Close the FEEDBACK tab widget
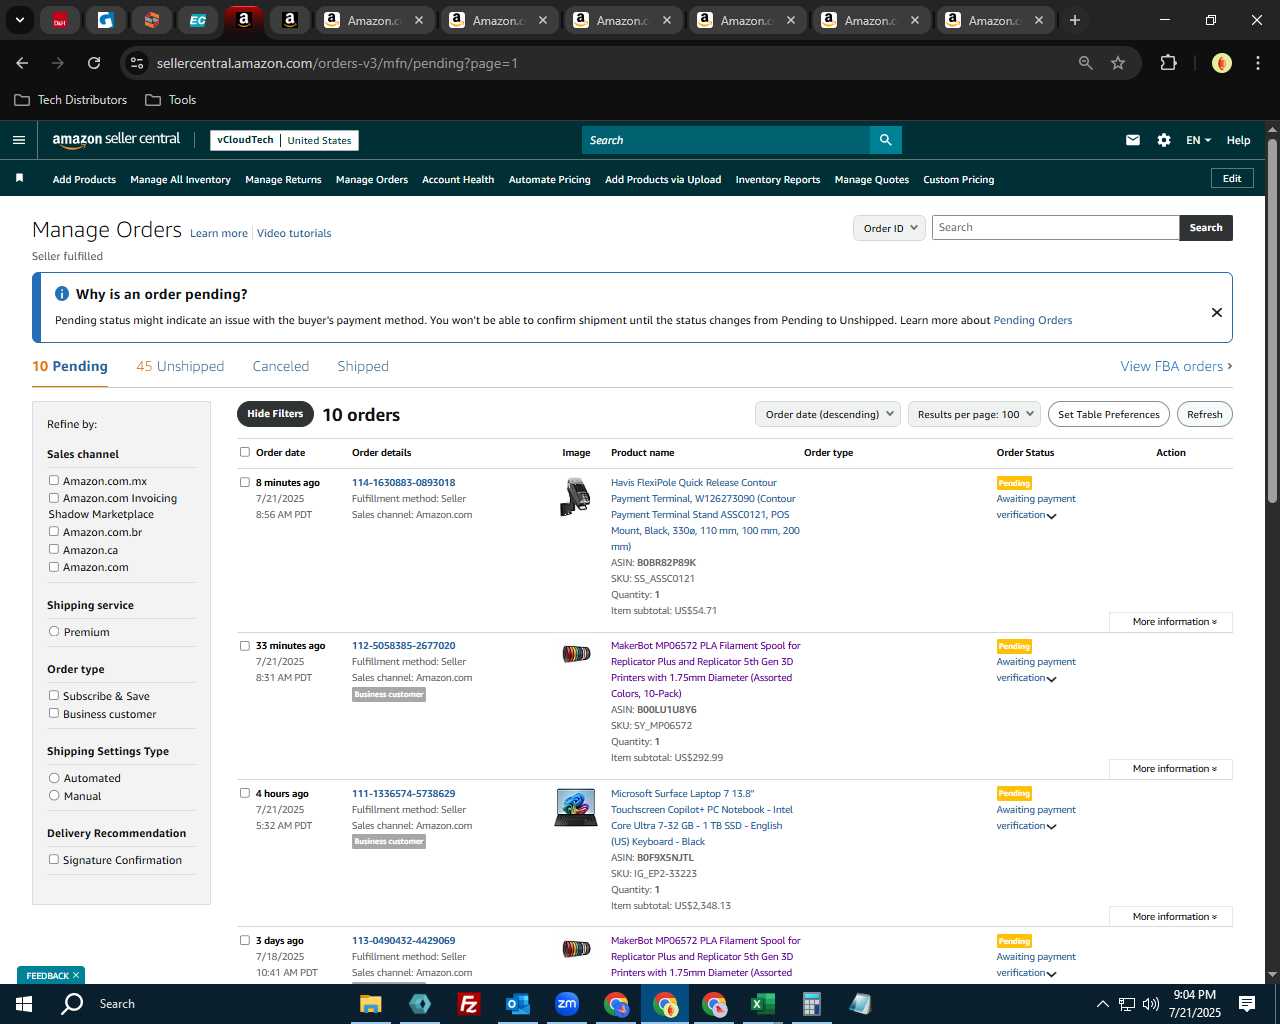 point(76,975)
